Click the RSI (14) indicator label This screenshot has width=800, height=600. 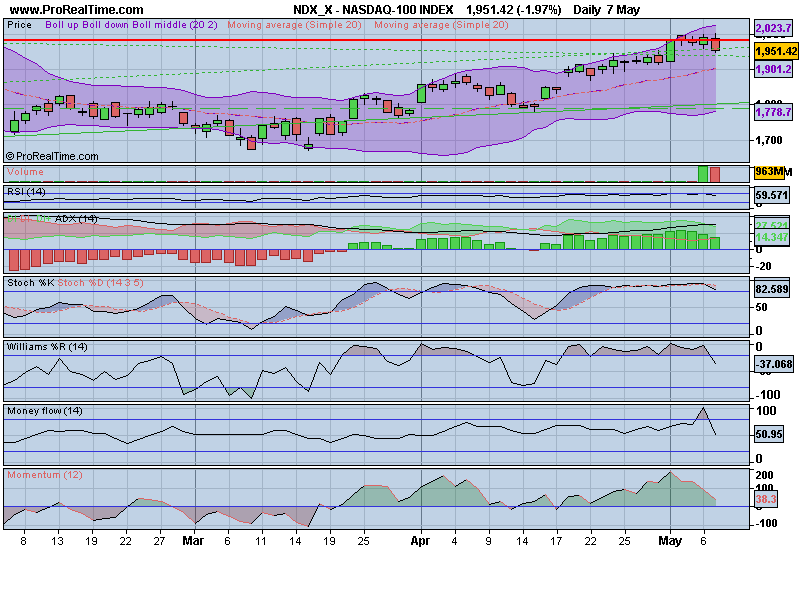(x=26, y=192)
